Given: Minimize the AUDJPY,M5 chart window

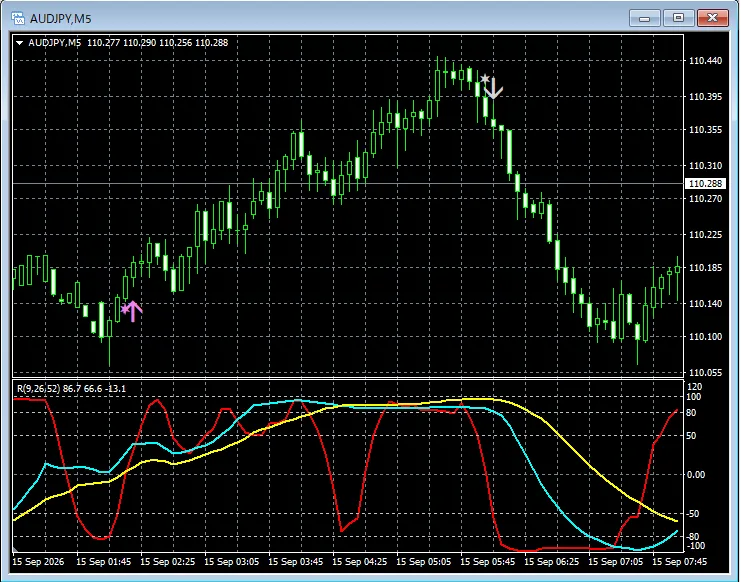Looking at the screenshot, I should point(645,18).
